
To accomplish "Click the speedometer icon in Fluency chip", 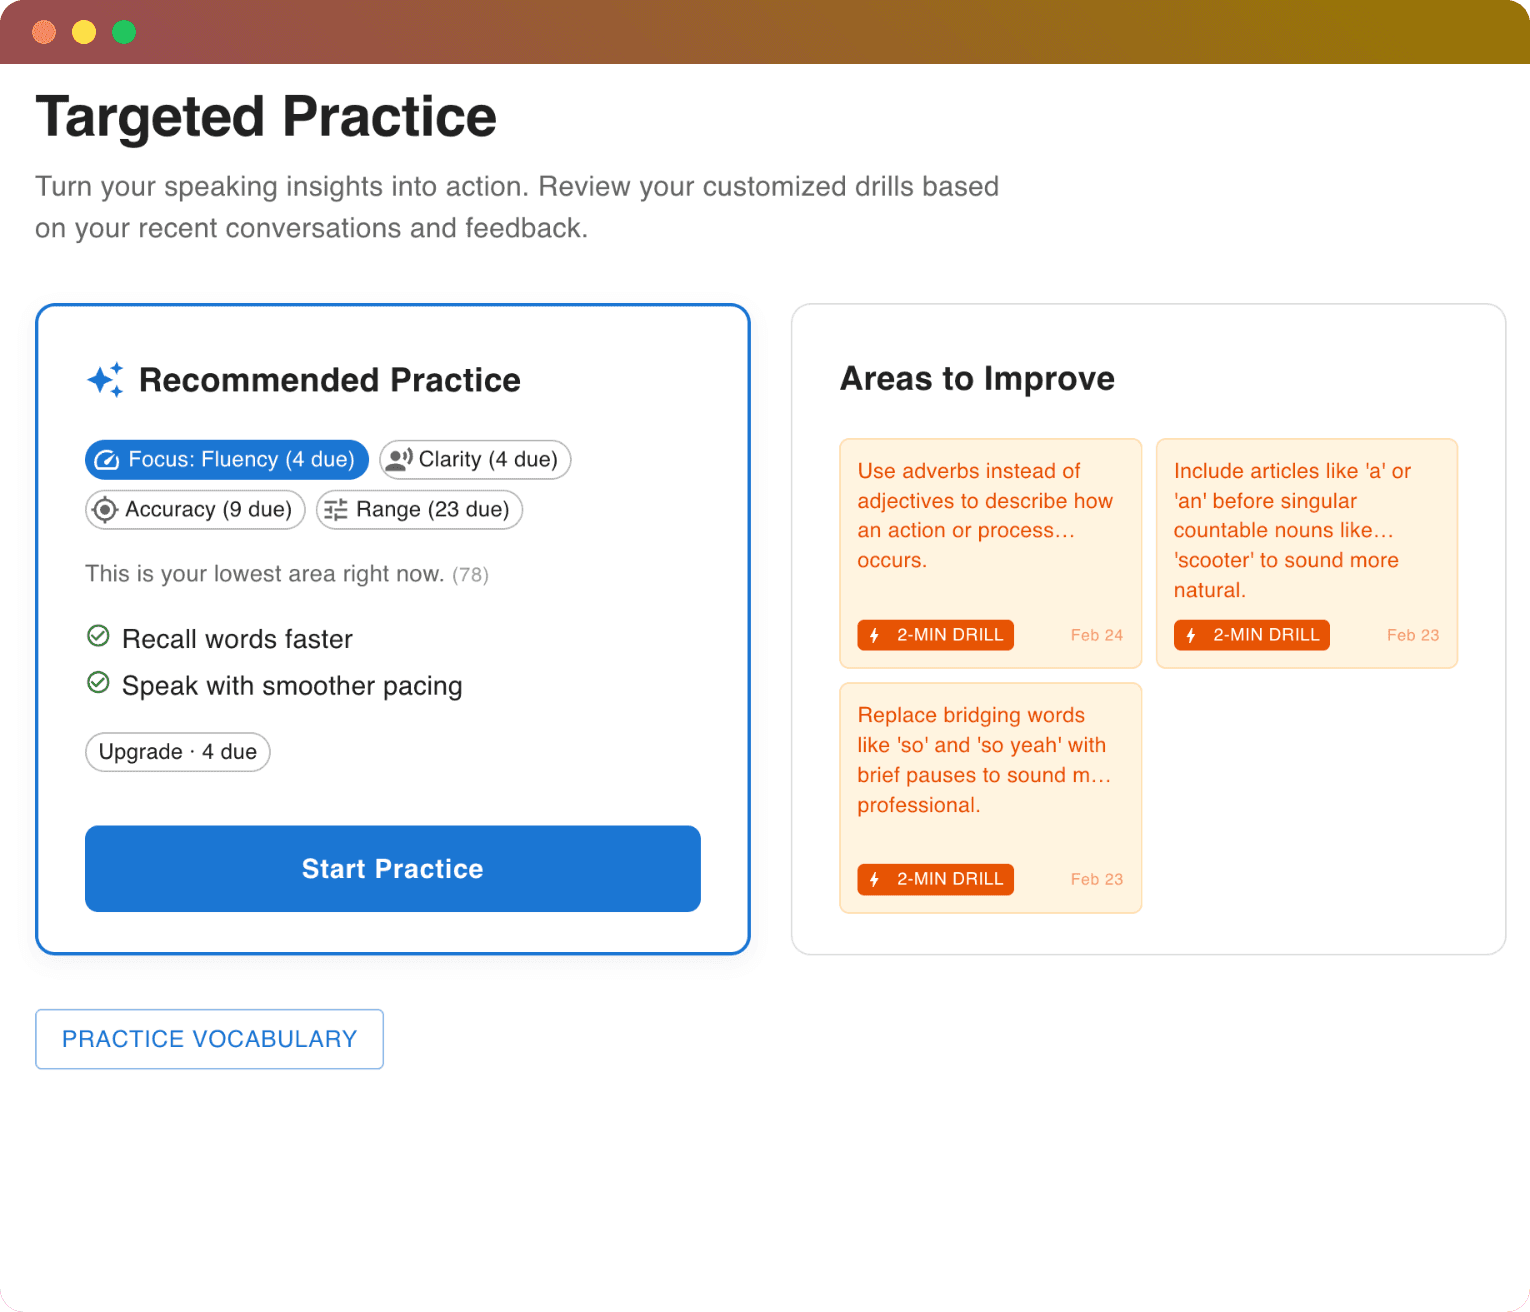I will tap(107, 460).
